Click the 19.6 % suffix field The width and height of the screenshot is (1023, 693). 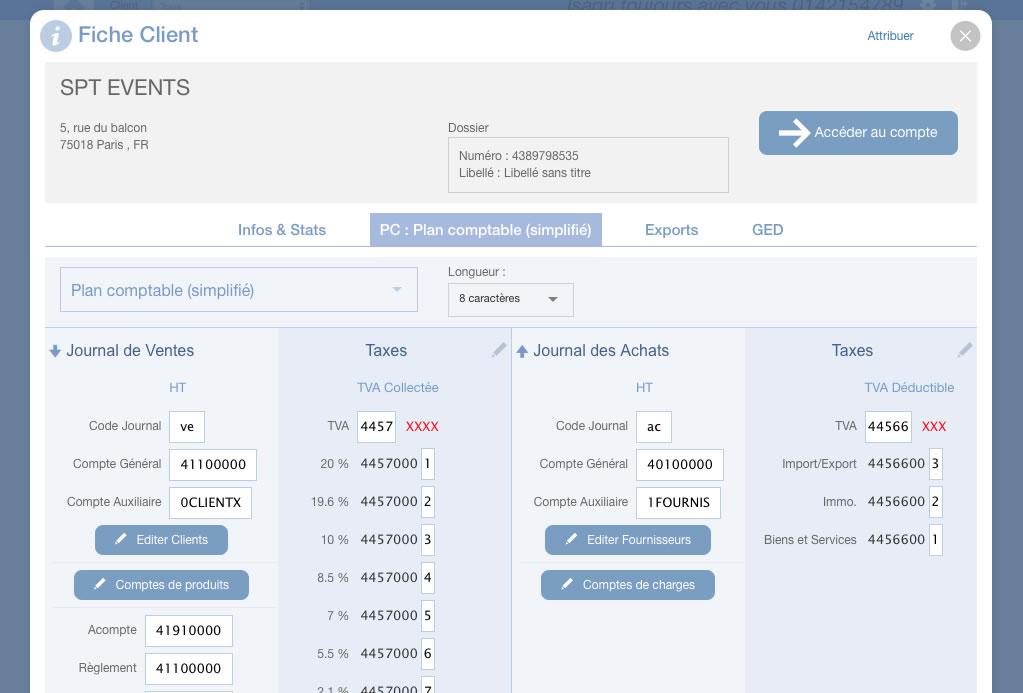pos(427,502)
